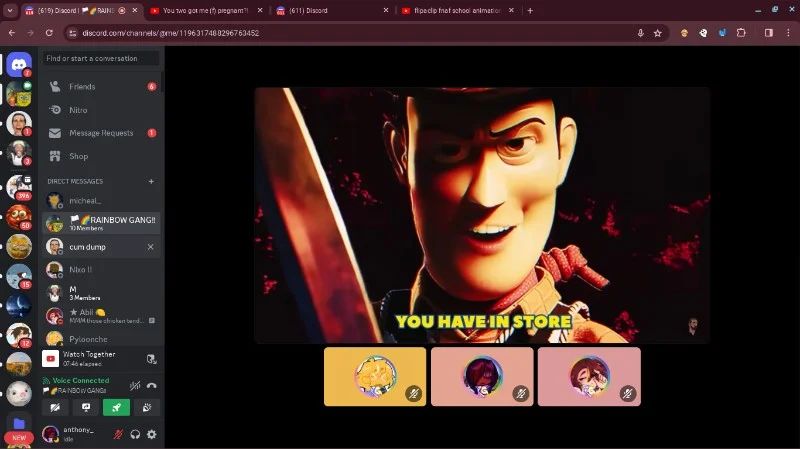The image size is (800, 449).
Task: Close the cum dump DM with X
Action: (151, 247)
